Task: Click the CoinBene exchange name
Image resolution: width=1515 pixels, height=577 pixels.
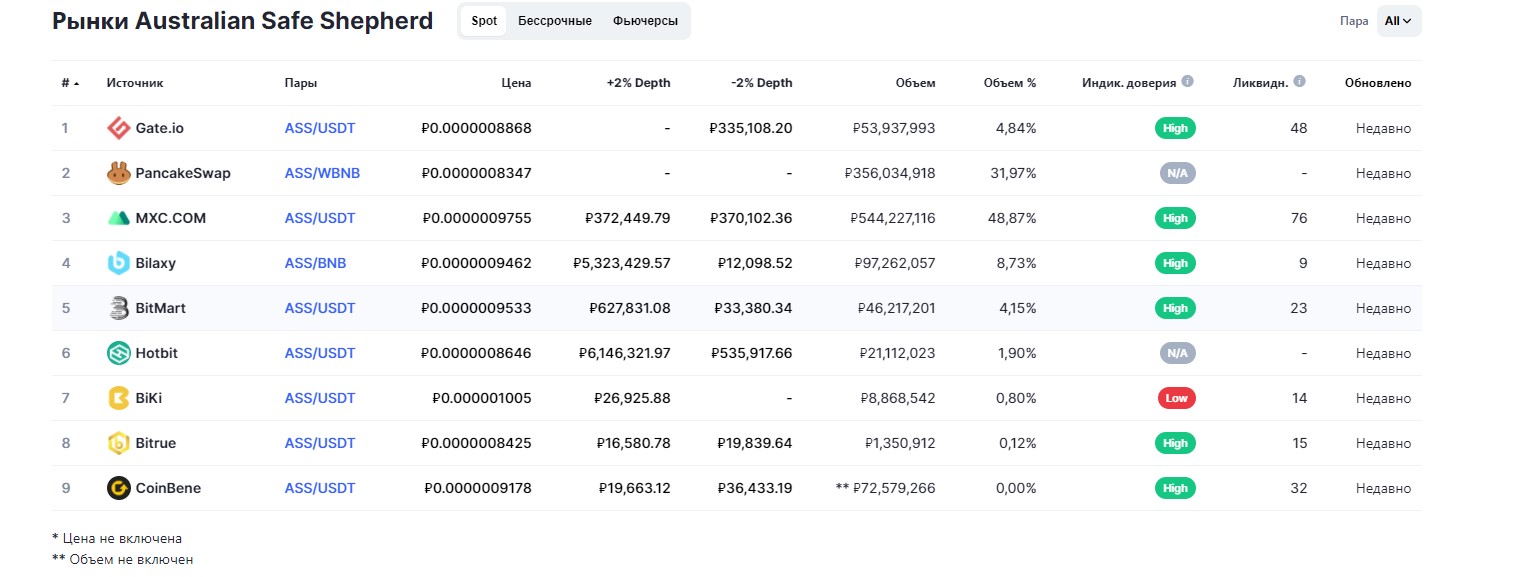Action: pyautogui.click(x=168, y=488)
